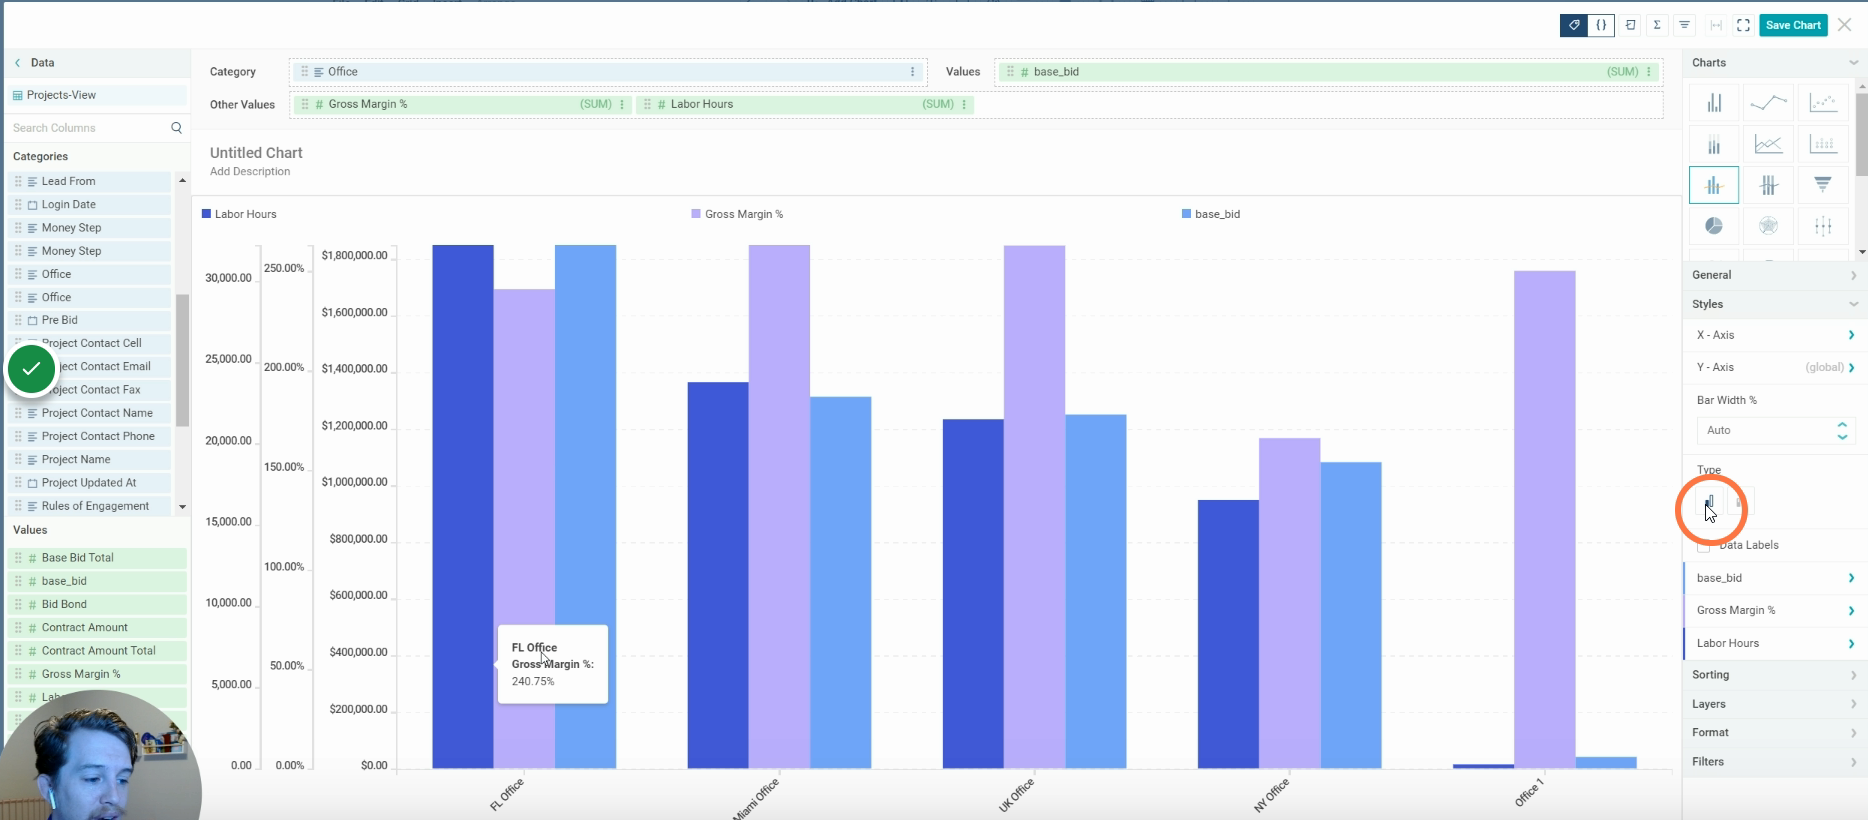Select the basic bar chart type
Viewport: 1868px width, 820px height.
1714,103
